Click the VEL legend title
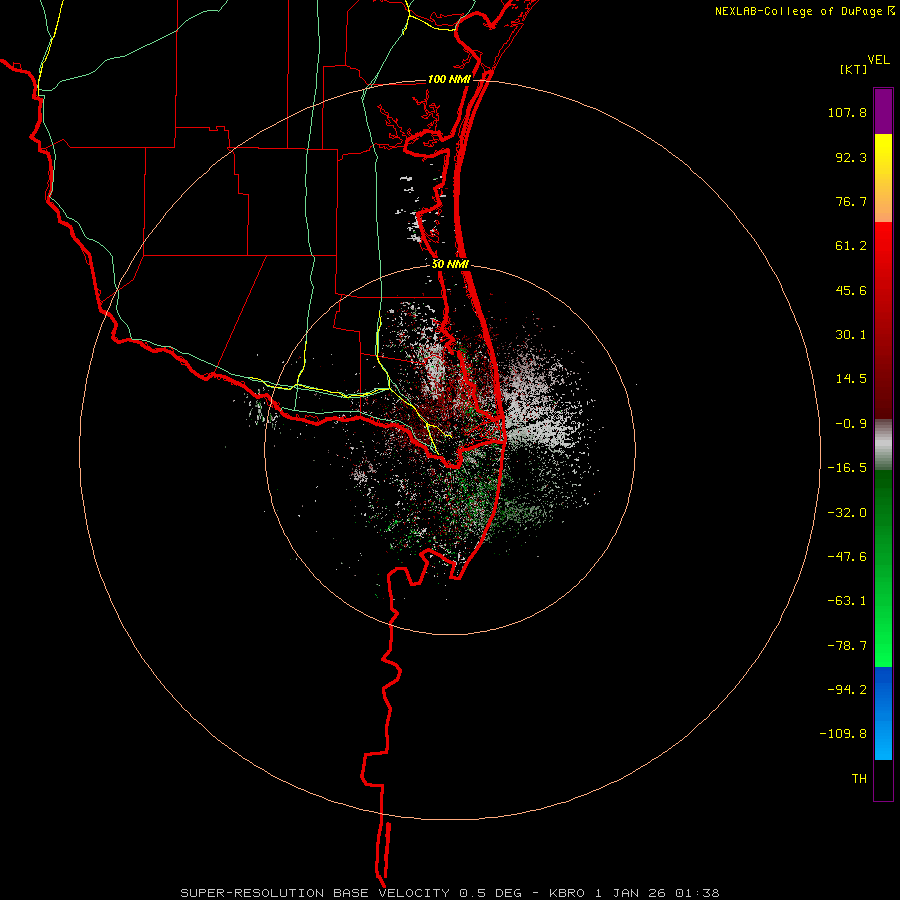The height and width of the screenshot is (900, 900). point(878,60)
